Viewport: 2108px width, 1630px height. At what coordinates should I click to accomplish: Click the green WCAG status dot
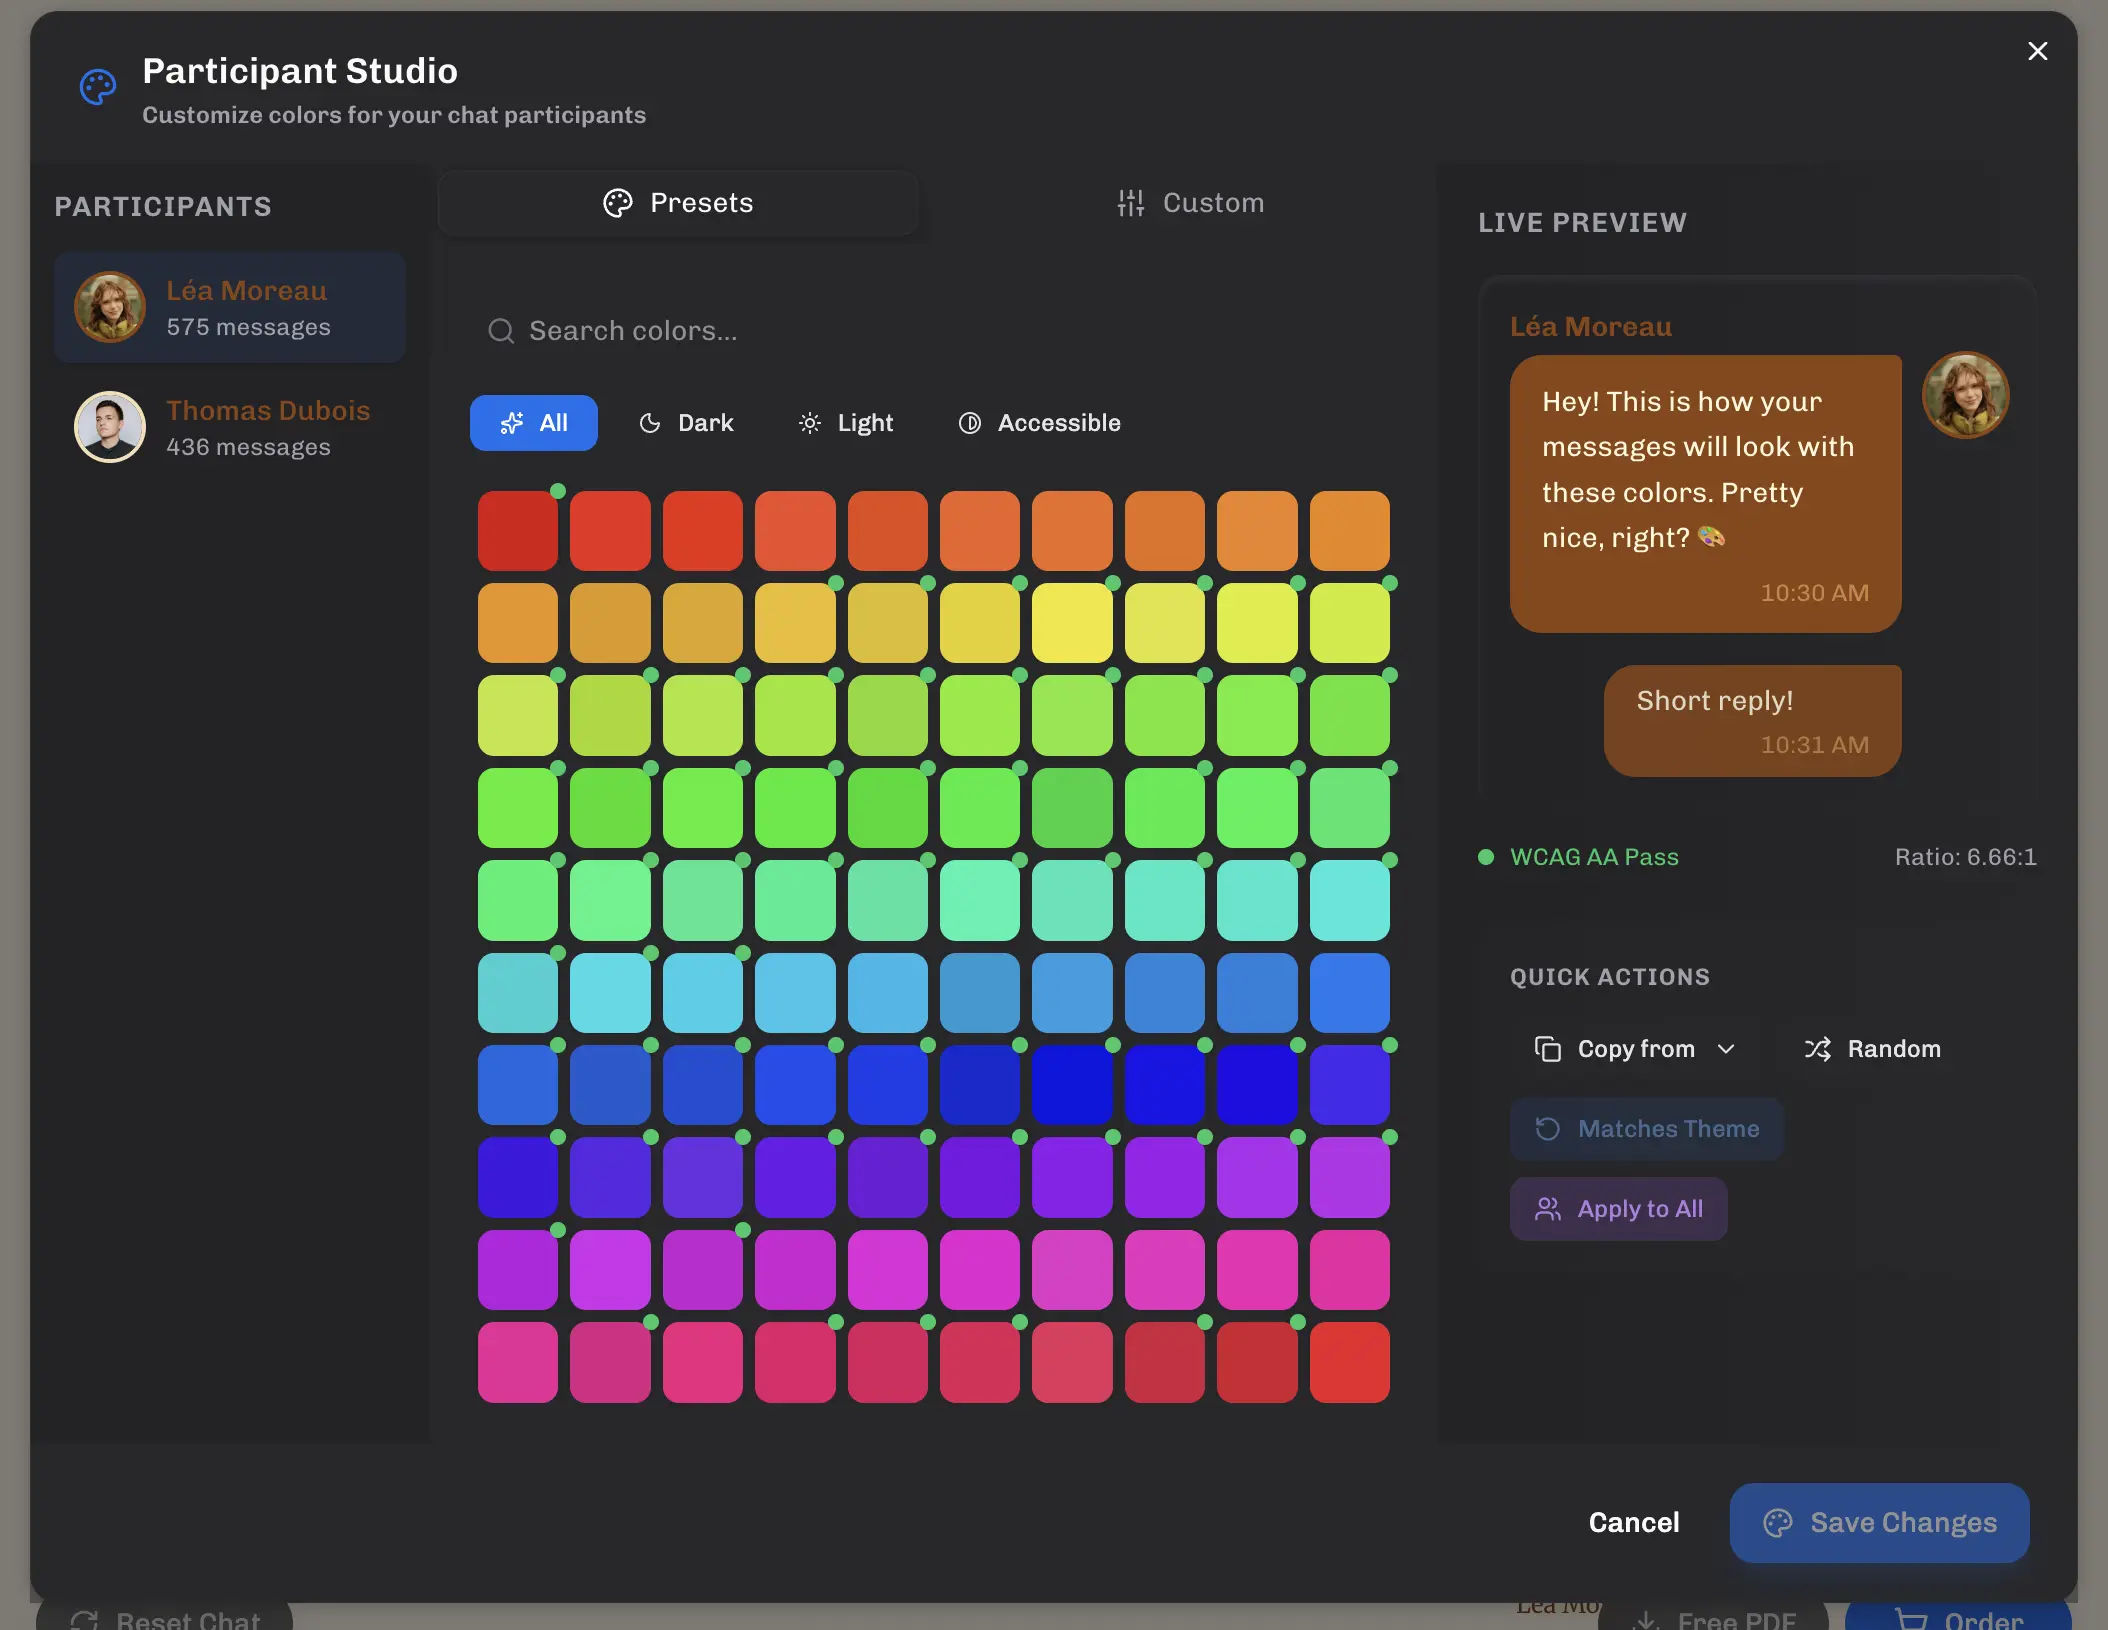coord(1486,857)
